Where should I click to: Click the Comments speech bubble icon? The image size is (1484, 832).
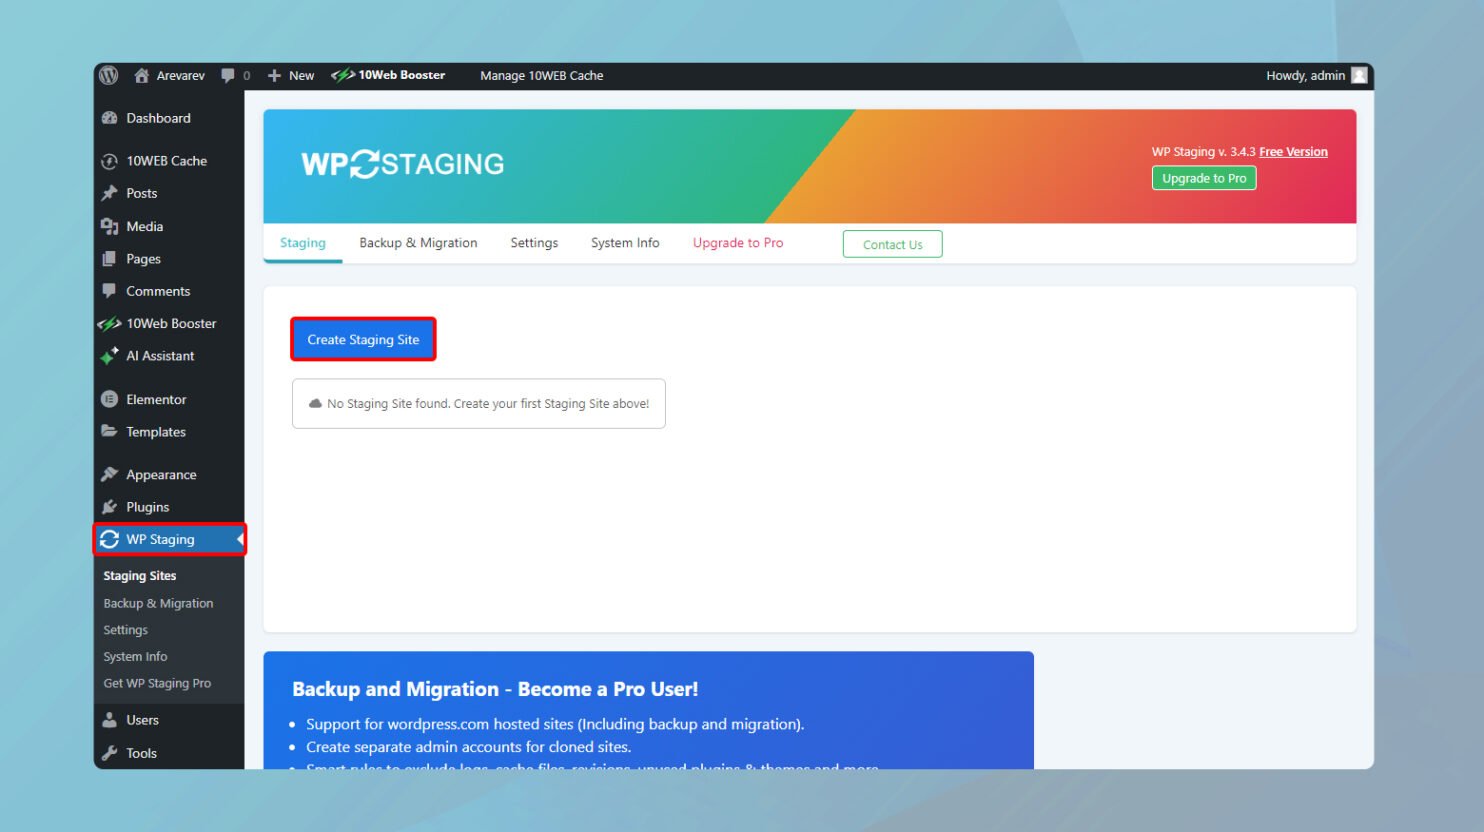pos(110,291)
